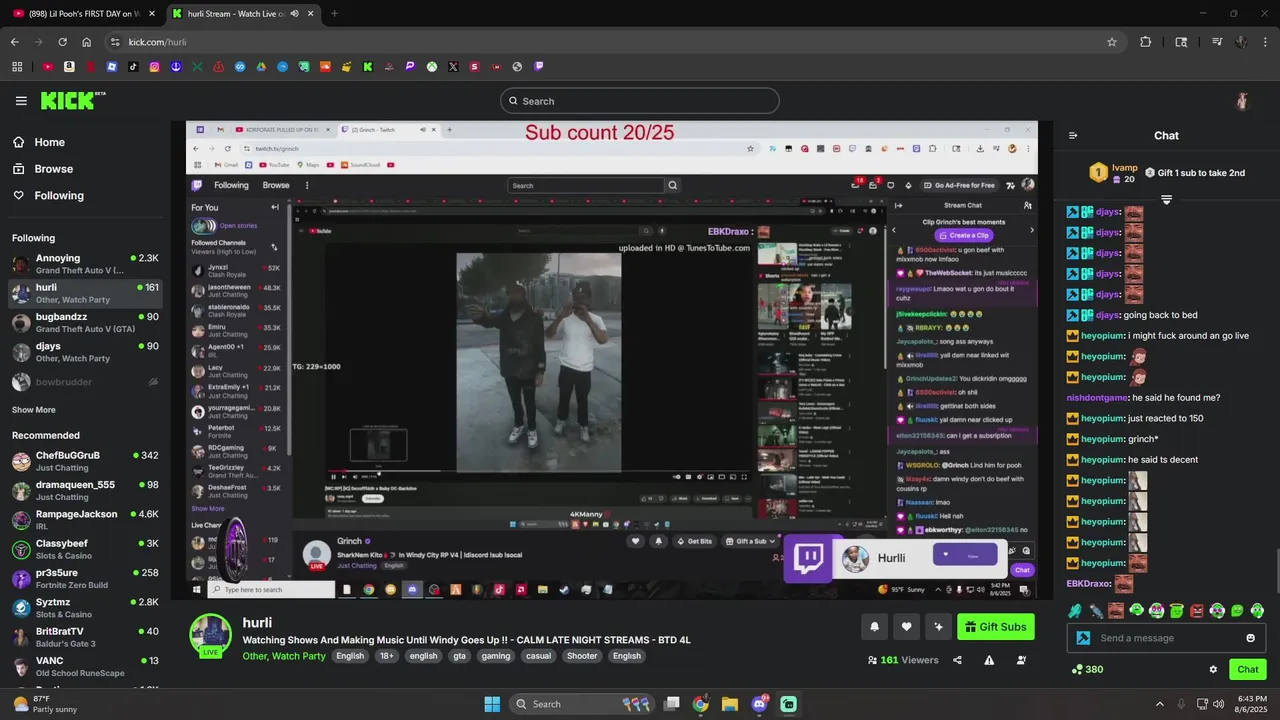Click the green Chat send button
This screenshot has height=720, width=1280.
[1248, 669]
